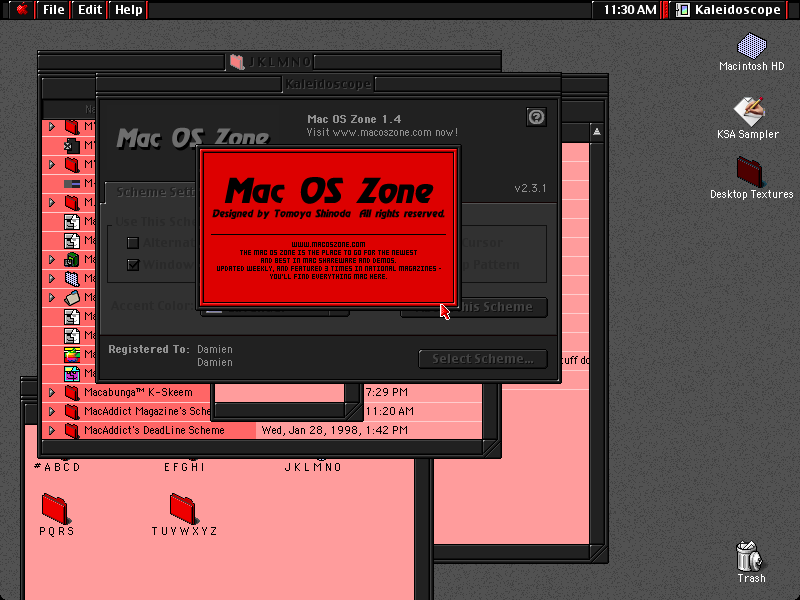Select the rainbow Apple logo file icon
This screenshot has width=800, height=600.
click(72, 354)
